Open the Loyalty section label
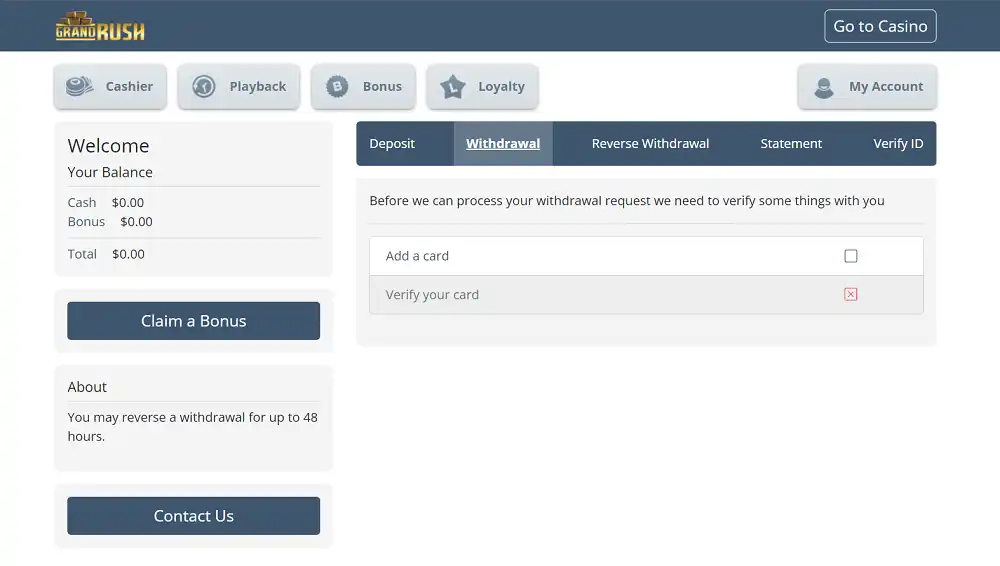This screenshot has height=566, width=1000. point(501,87)
